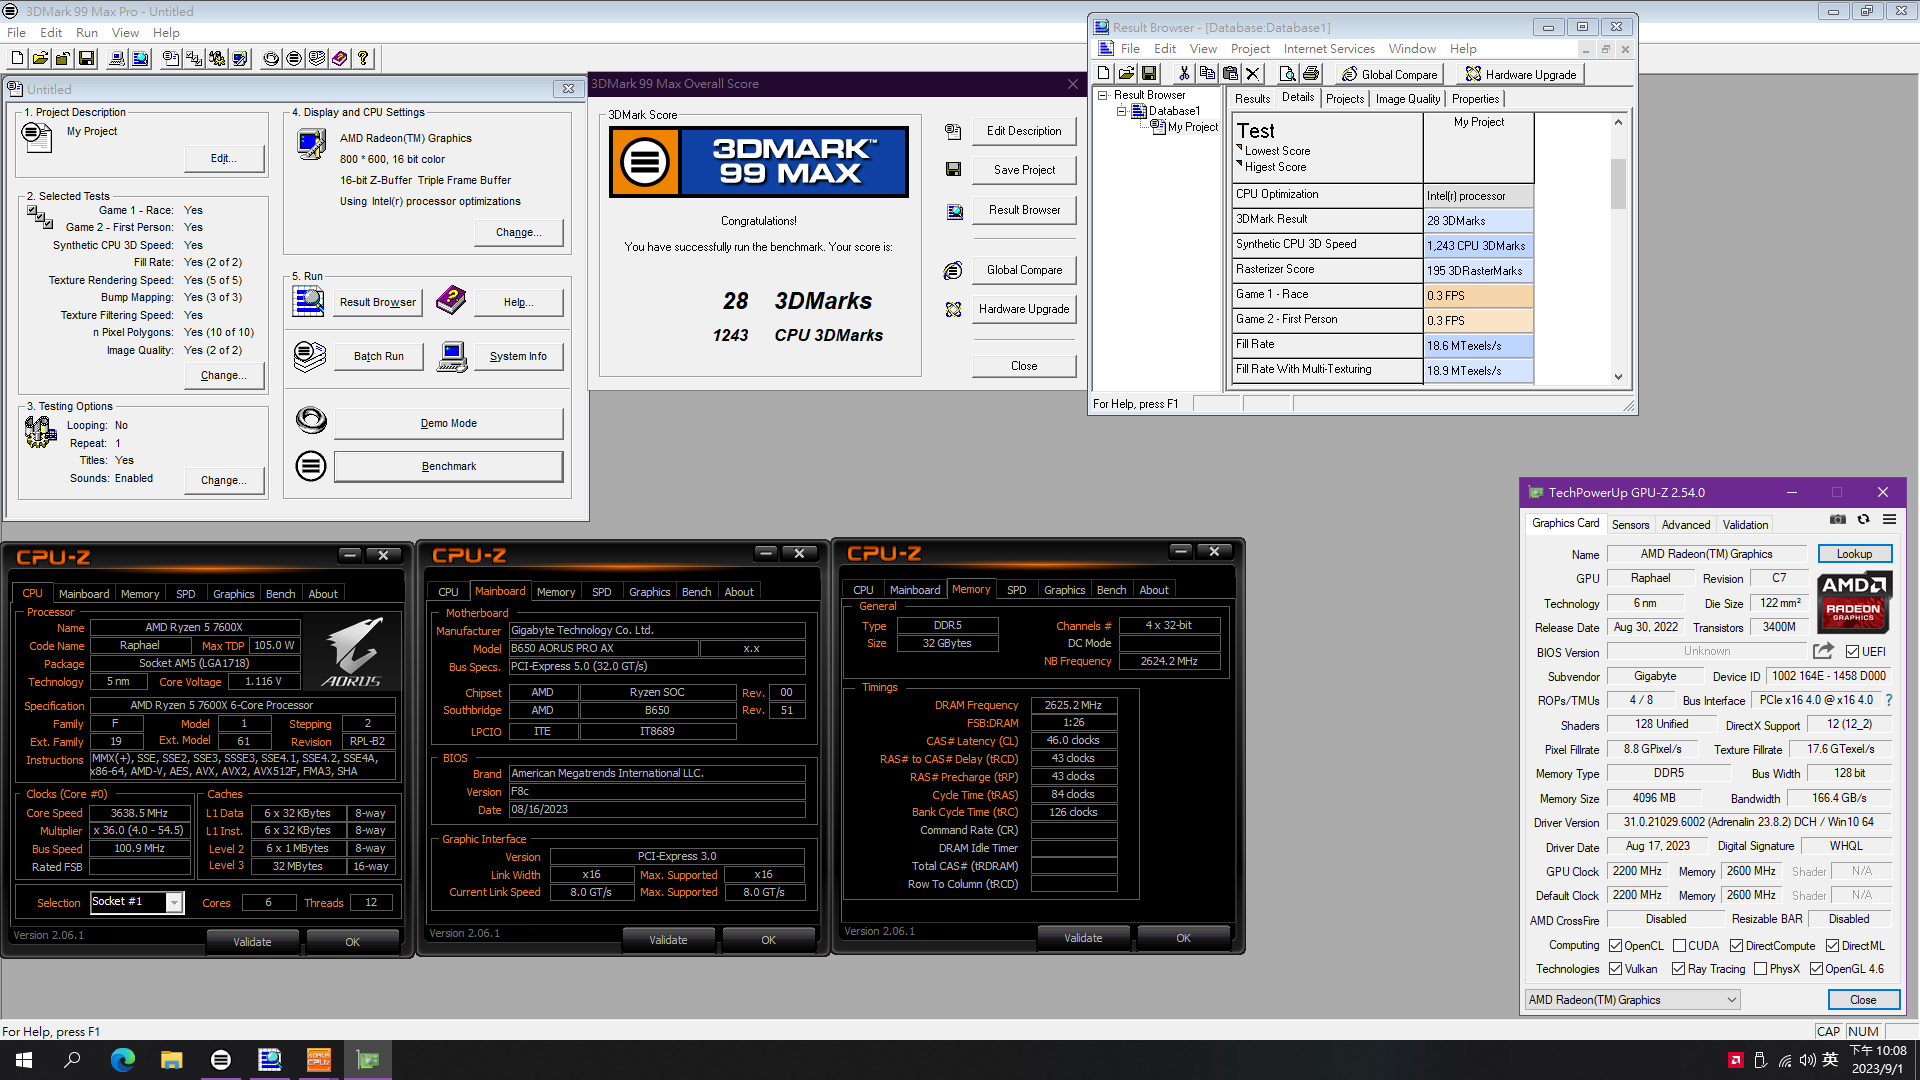
Task: Click the Benchmark button in 3DMark
Action: pyautogui.click(x=448, y=466)
